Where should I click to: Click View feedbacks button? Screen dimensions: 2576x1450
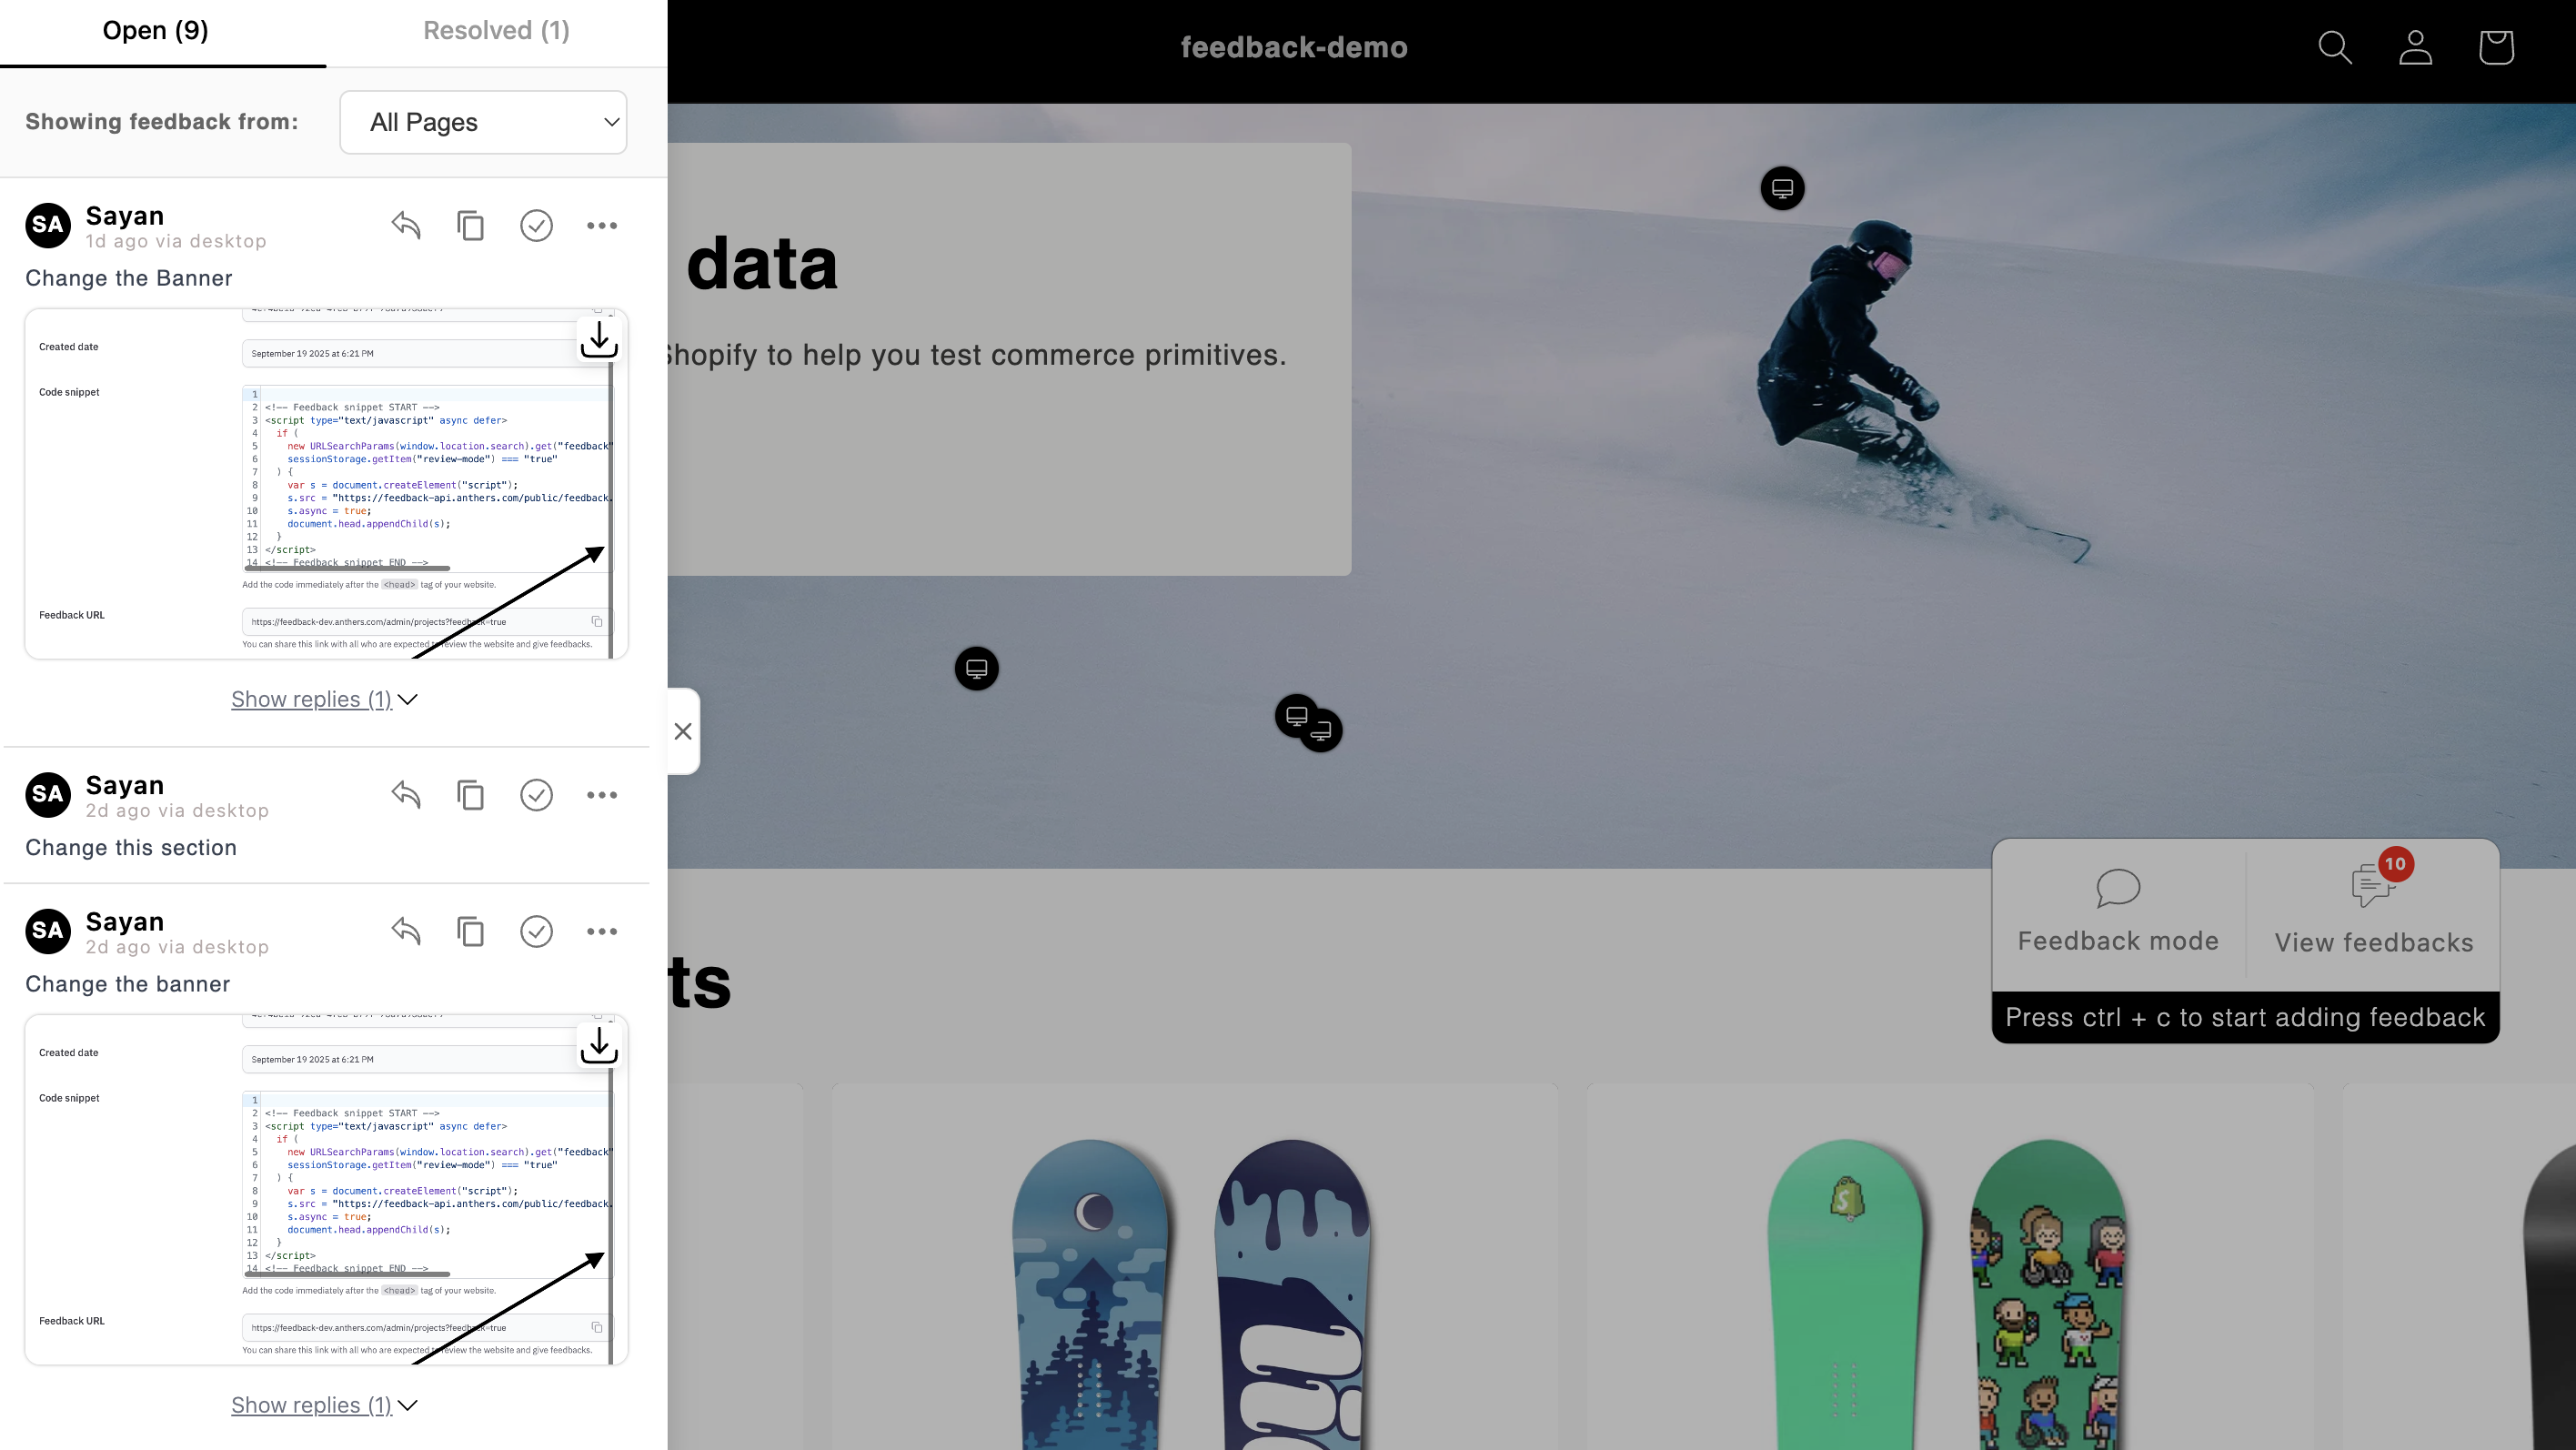[2374, 912]
